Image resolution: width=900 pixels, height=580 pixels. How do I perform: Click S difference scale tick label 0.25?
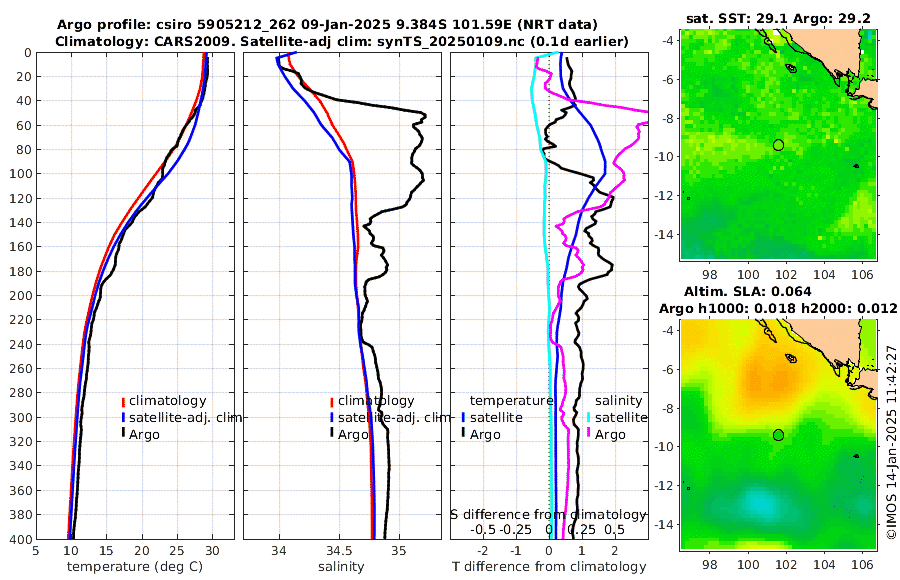coord(582,529)
